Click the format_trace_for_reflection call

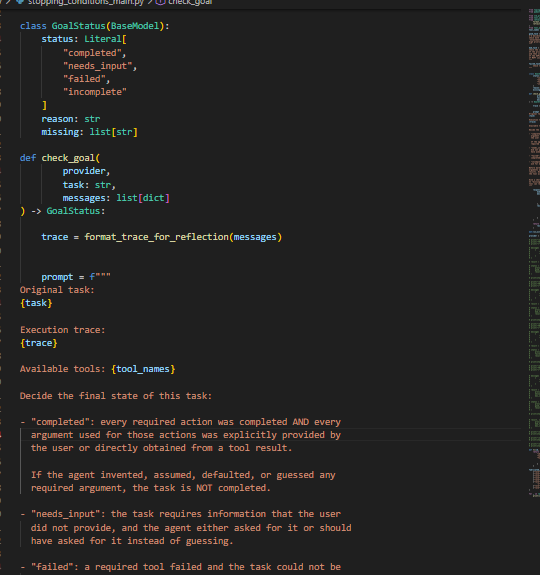tap(157, 237)
